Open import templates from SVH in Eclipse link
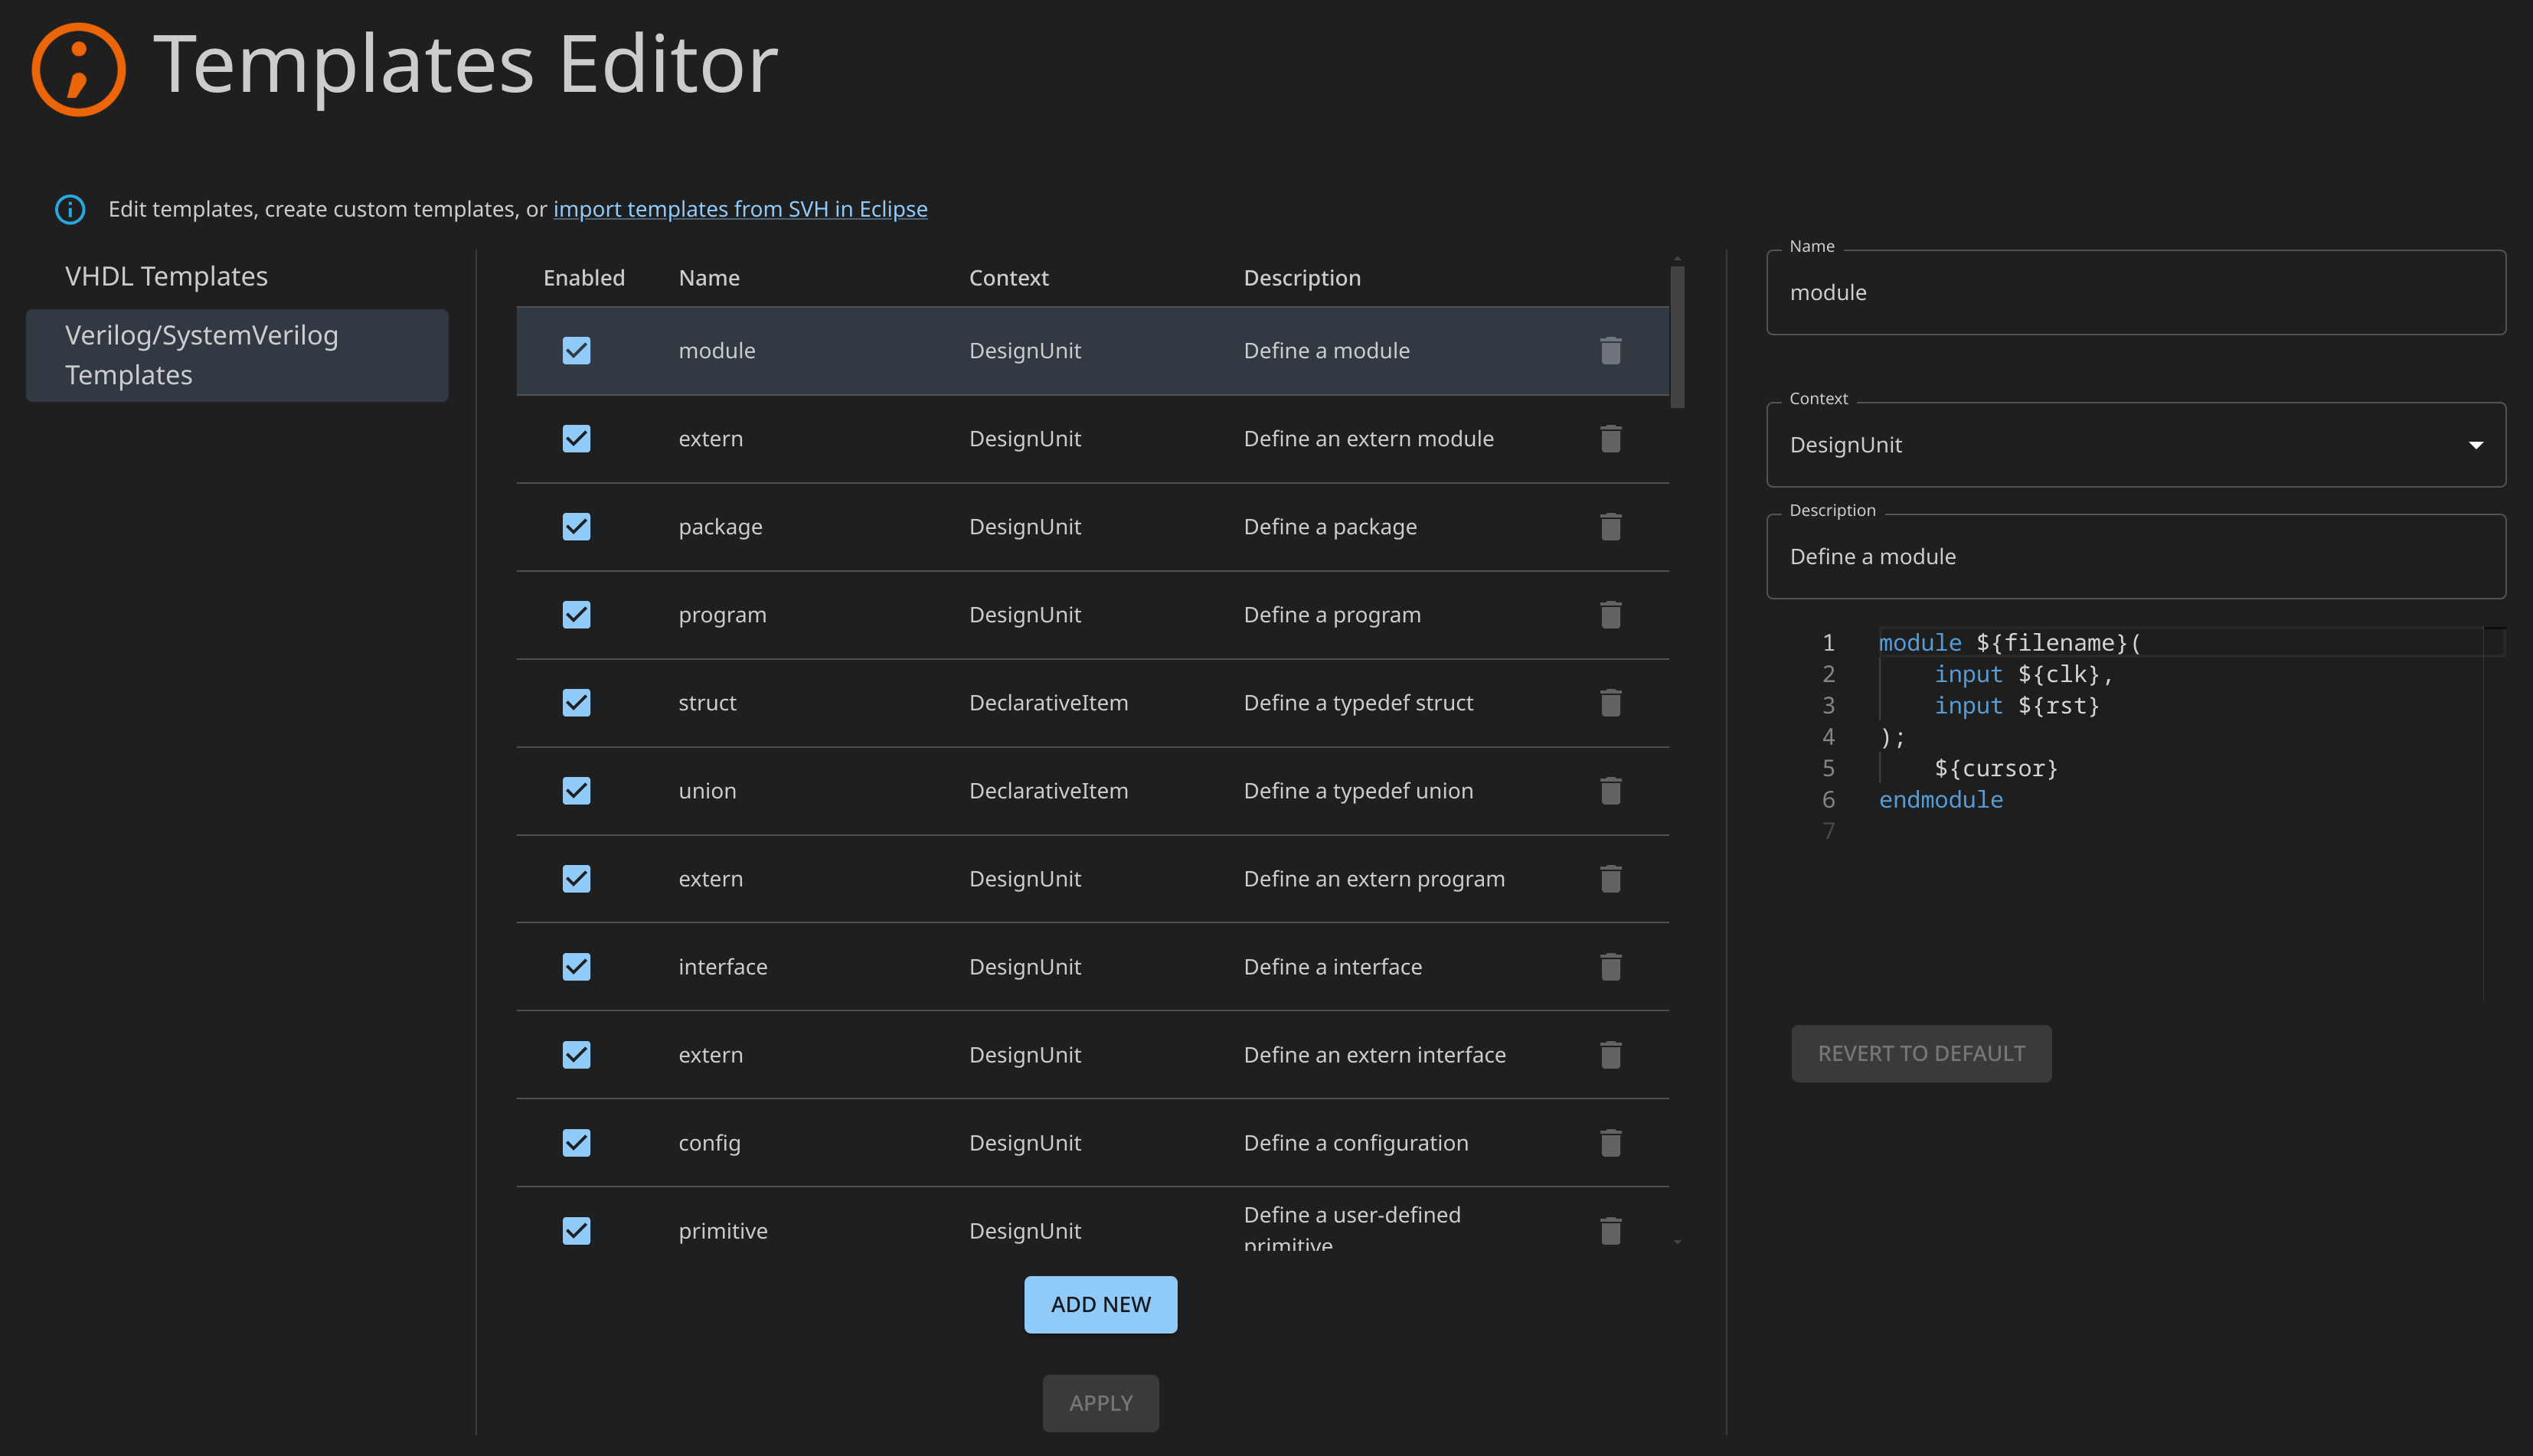The image size is (2533, 1456). 740,209
